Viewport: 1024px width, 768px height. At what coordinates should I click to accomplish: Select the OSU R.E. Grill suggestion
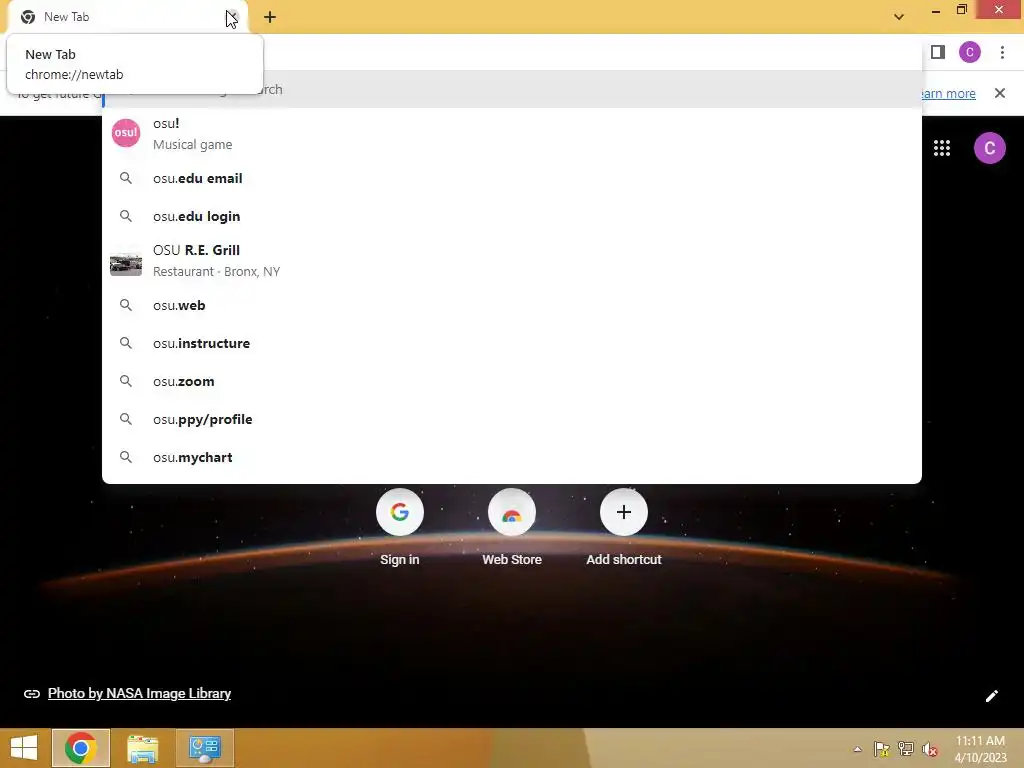pos(512,261)
